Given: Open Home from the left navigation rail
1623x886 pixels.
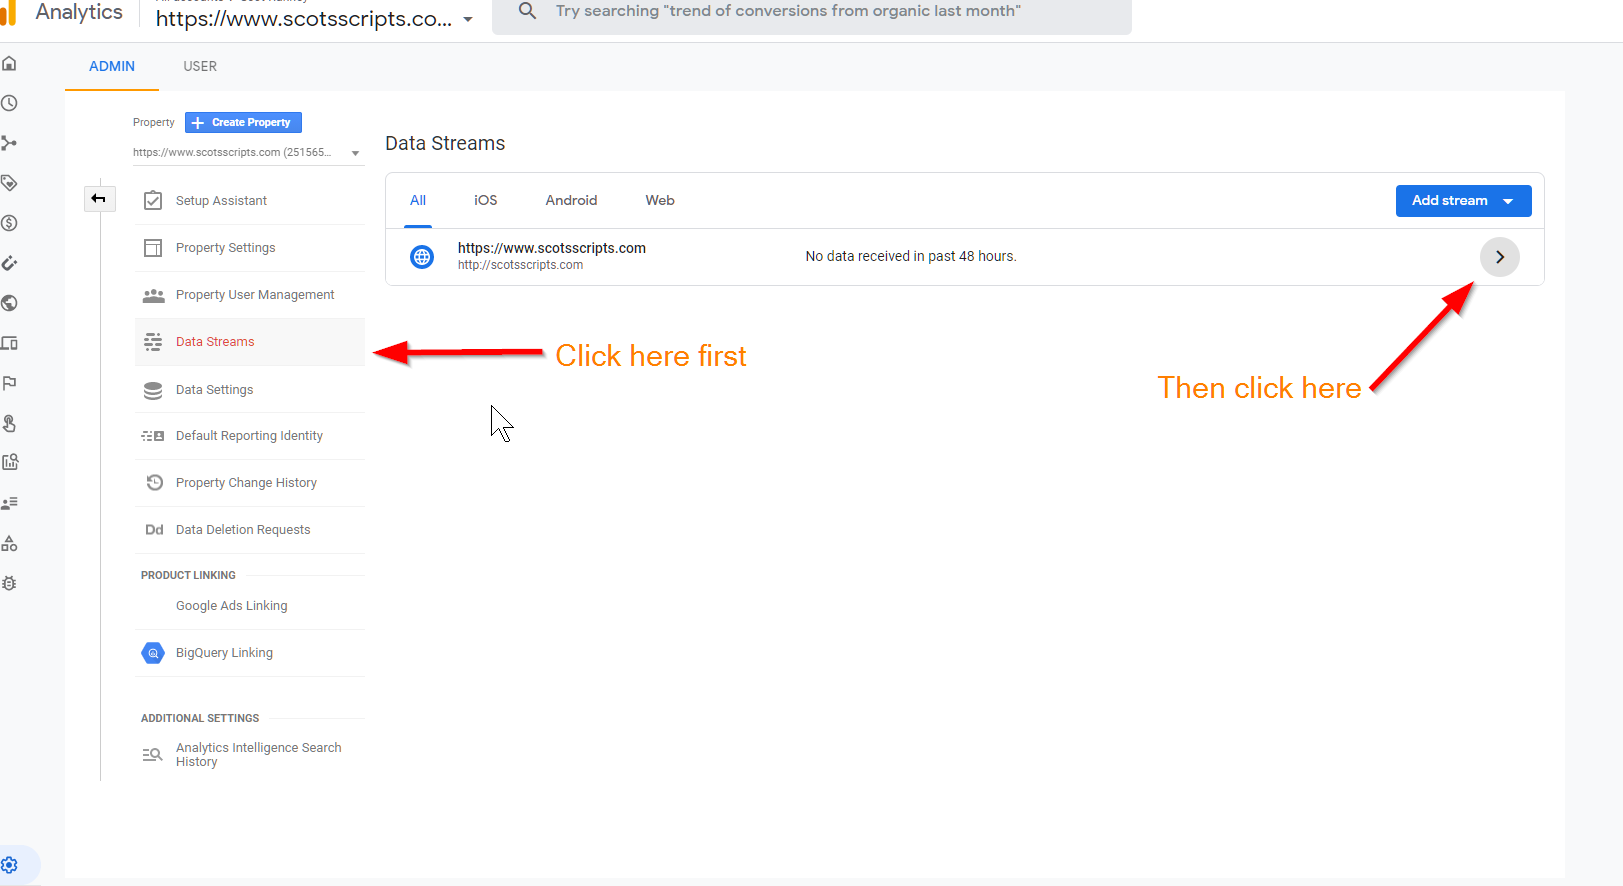Looking at the screenshot, I should (10, 64).
